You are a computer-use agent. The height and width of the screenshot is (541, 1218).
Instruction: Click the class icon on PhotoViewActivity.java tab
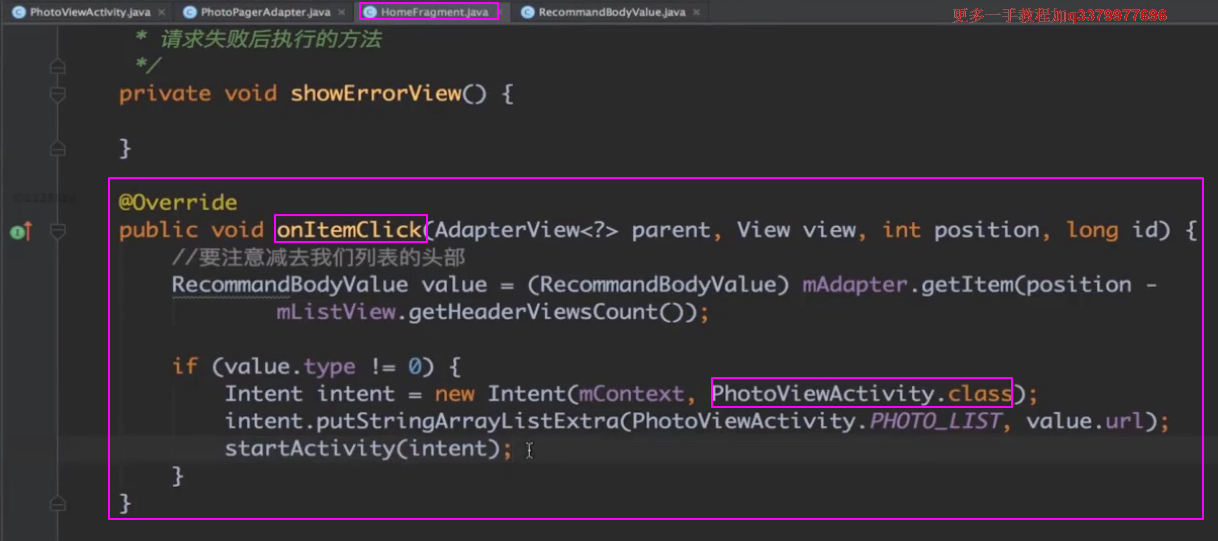point(19,12)
